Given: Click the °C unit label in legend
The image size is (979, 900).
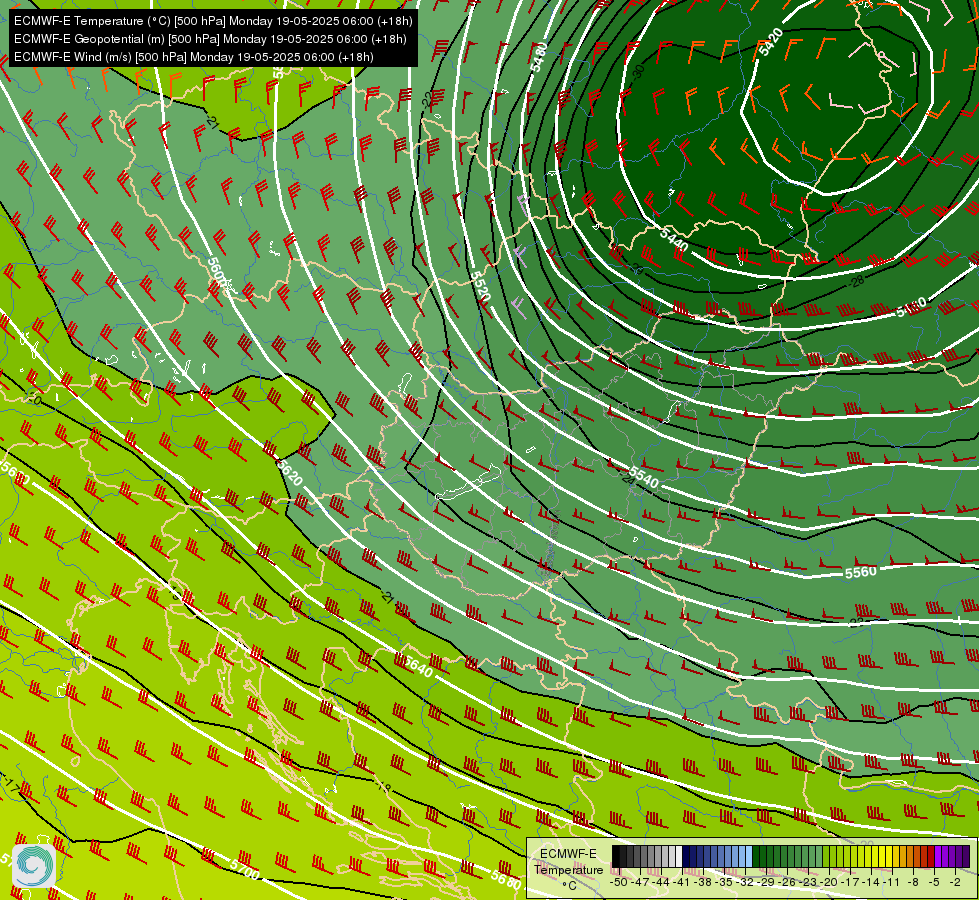Looking at the screenshot, I should pos(569,886).
